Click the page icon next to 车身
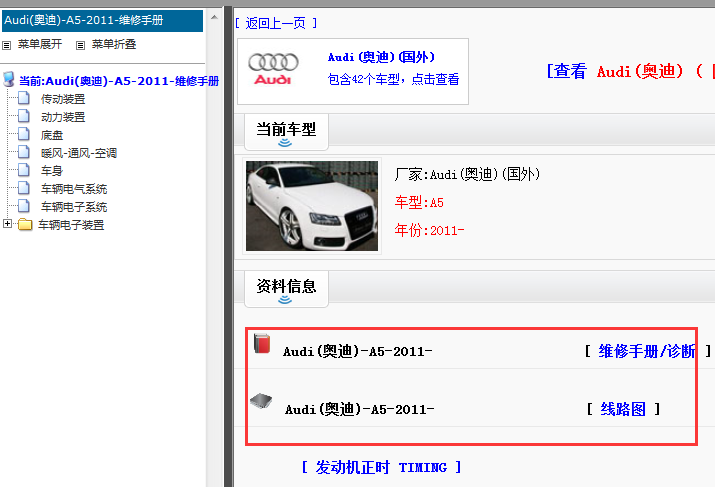 (24, 170)
